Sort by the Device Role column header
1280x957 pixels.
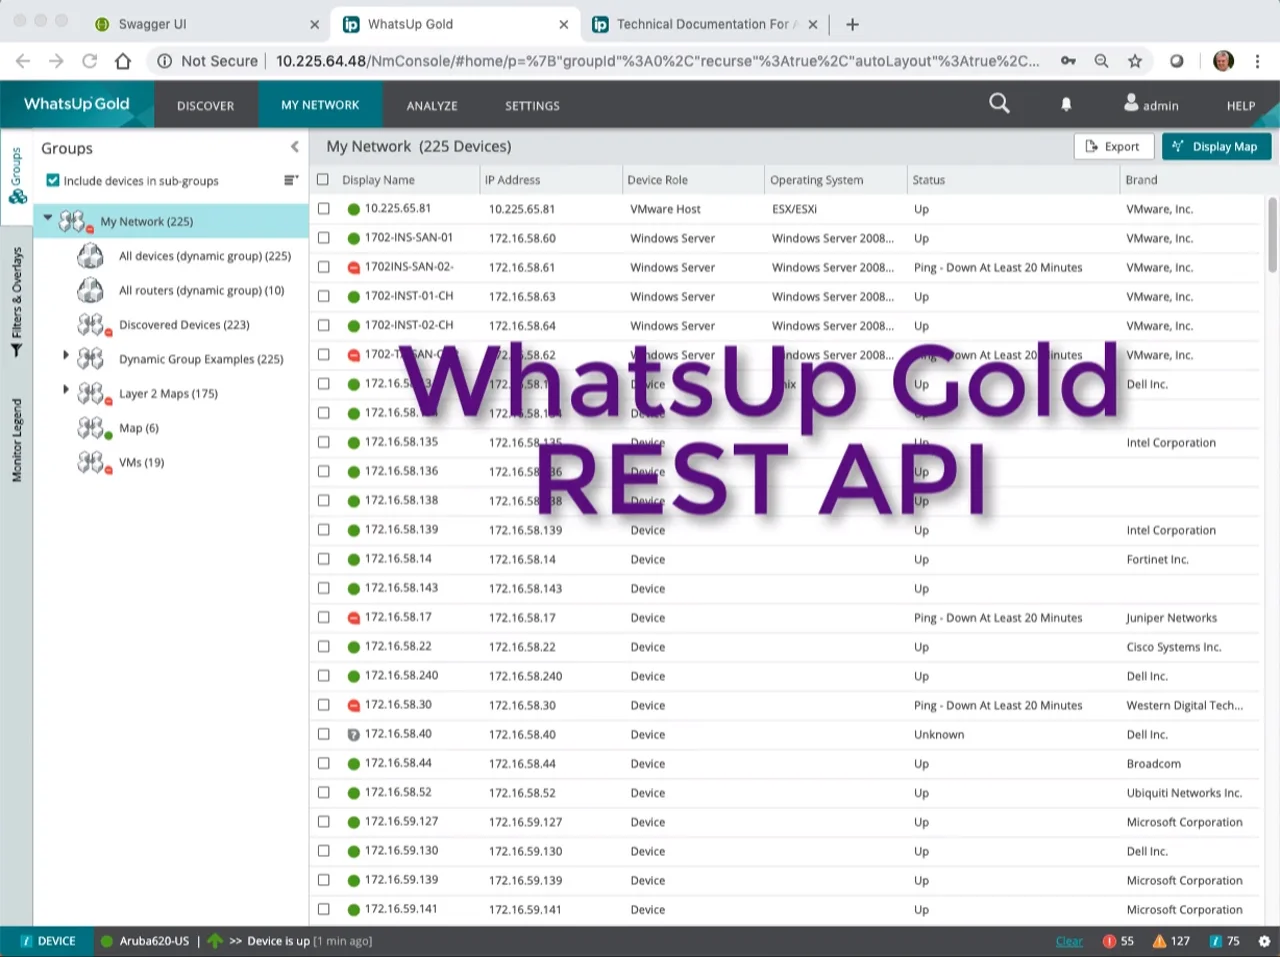[x=657, y=180]
